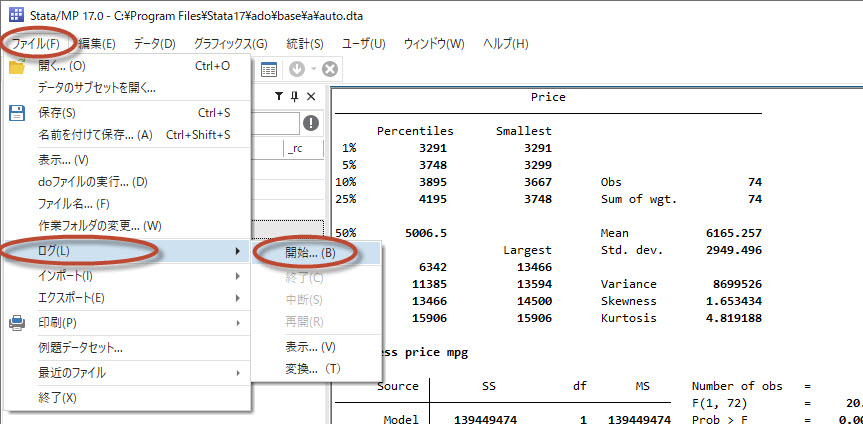Click the _rc column header
Viewport: 863px width, 424px height.
coord(303,149)
